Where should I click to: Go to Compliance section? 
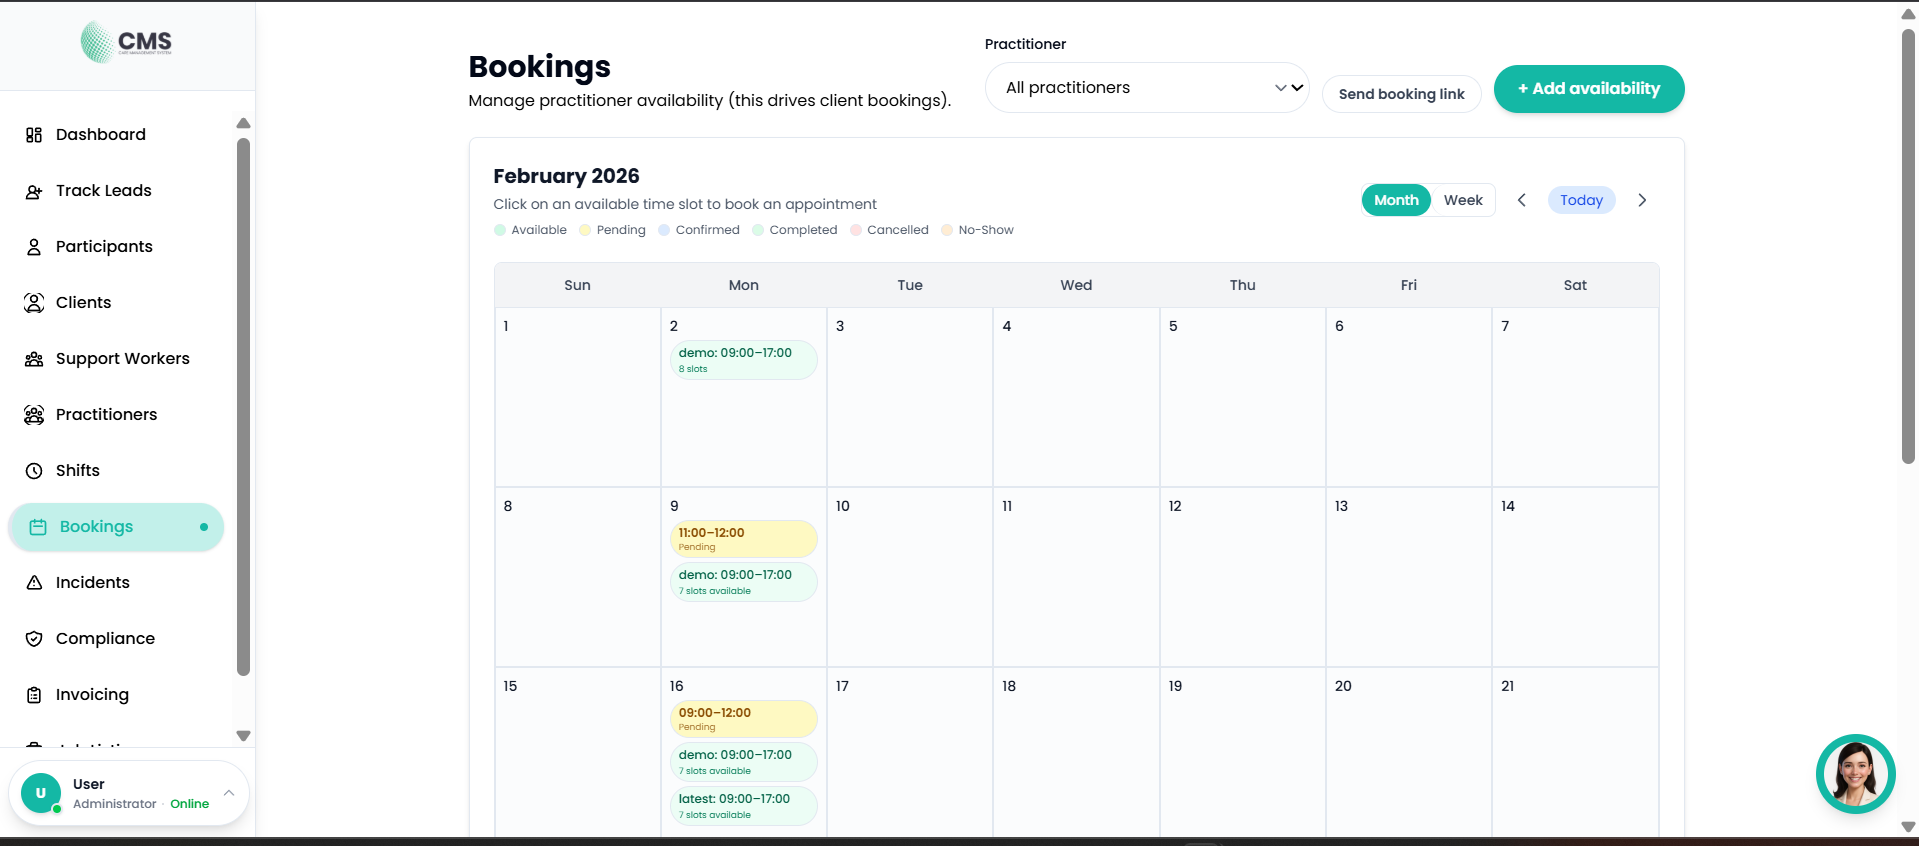point(116,639)
